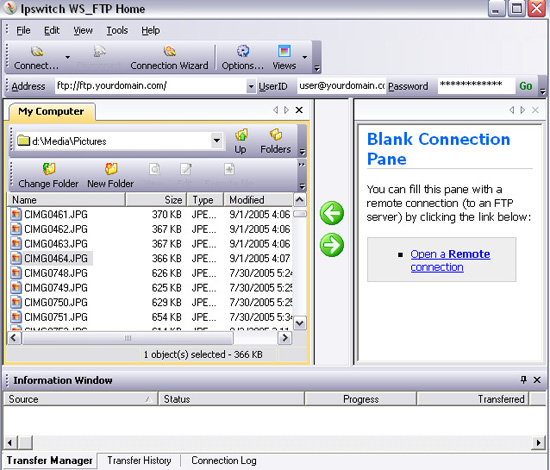Select file CIMG0751.JPG
550x470 pixels.
point(56,317)
